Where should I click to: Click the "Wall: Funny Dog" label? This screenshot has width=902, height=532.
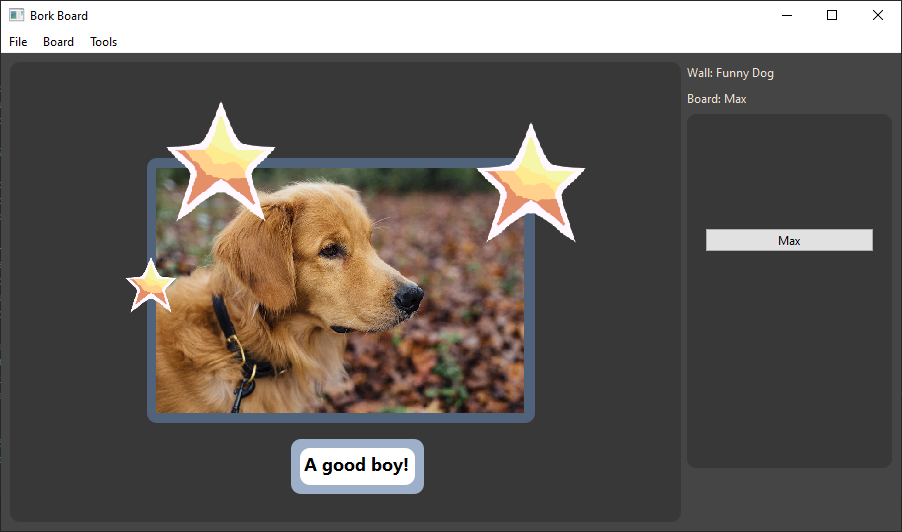pyautogui.click(x=730, y=73)
